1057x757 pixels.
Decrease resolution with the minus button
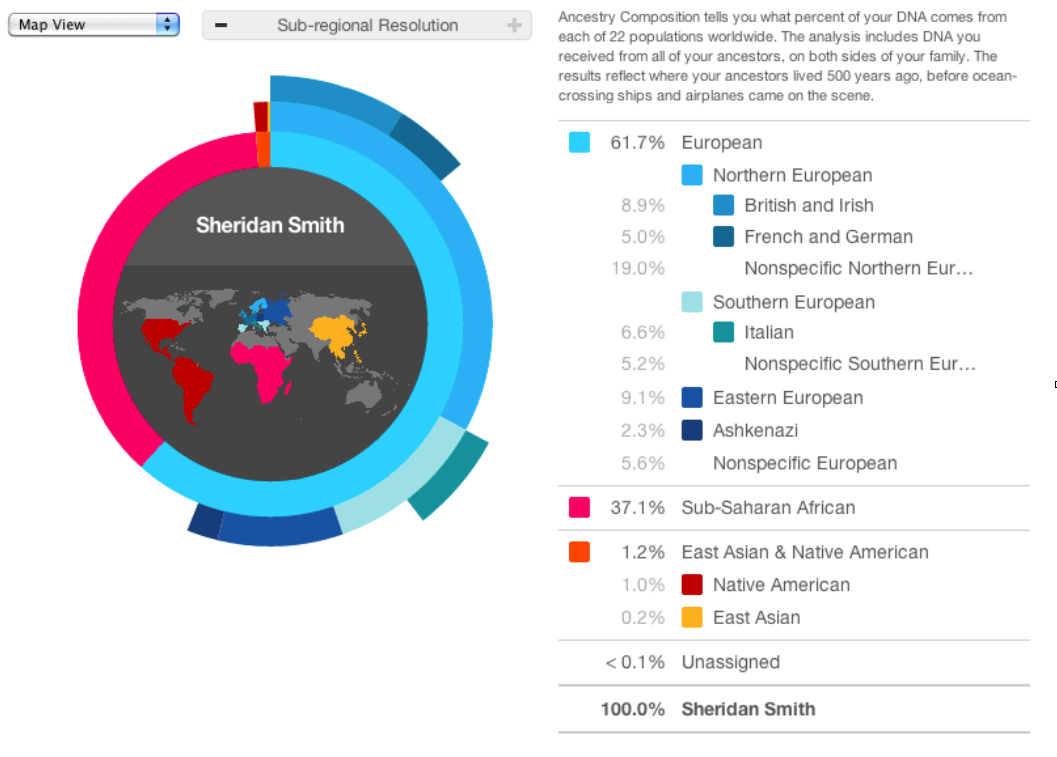221,26
